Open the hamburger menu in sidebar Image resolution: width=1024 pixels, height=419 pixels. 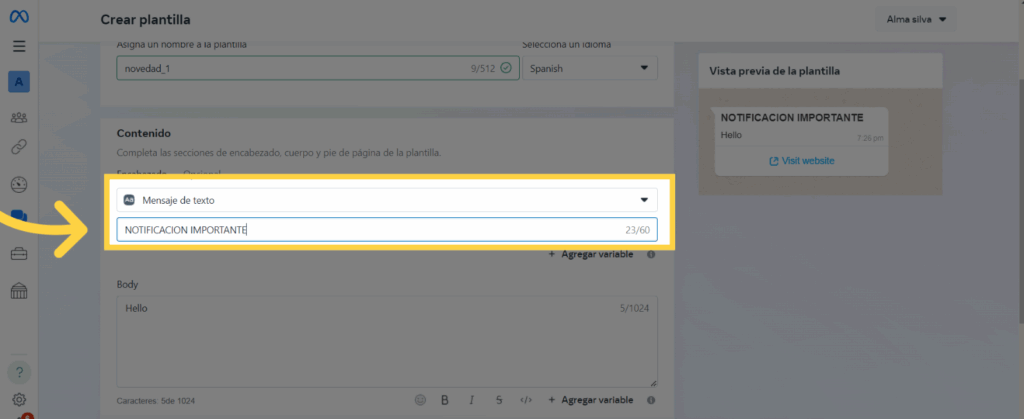point(19,46)
